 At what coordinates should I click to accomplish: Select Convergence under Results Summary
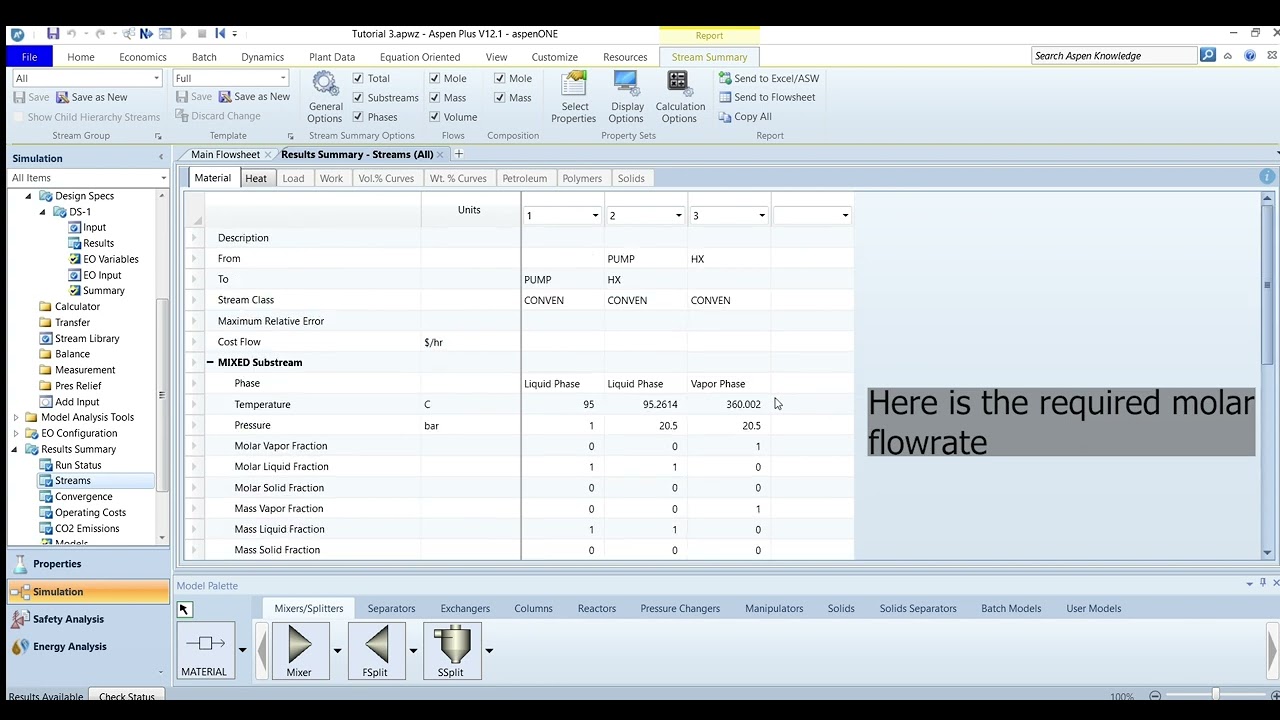click(84, 497)
